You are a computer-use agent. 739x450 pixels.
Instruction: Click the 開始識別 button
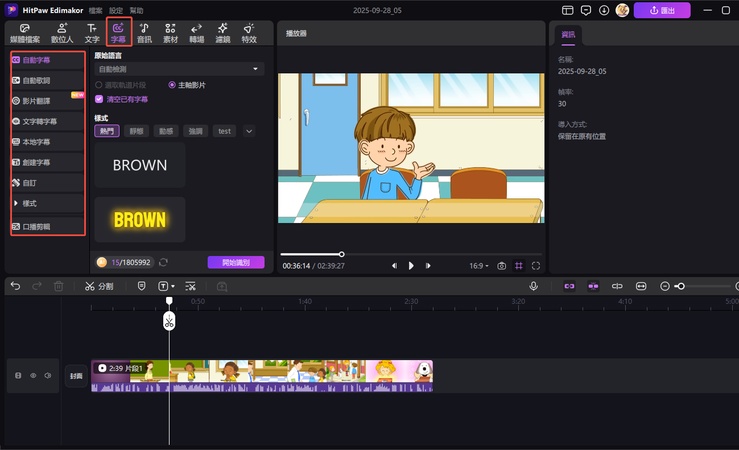pos(236,262)
